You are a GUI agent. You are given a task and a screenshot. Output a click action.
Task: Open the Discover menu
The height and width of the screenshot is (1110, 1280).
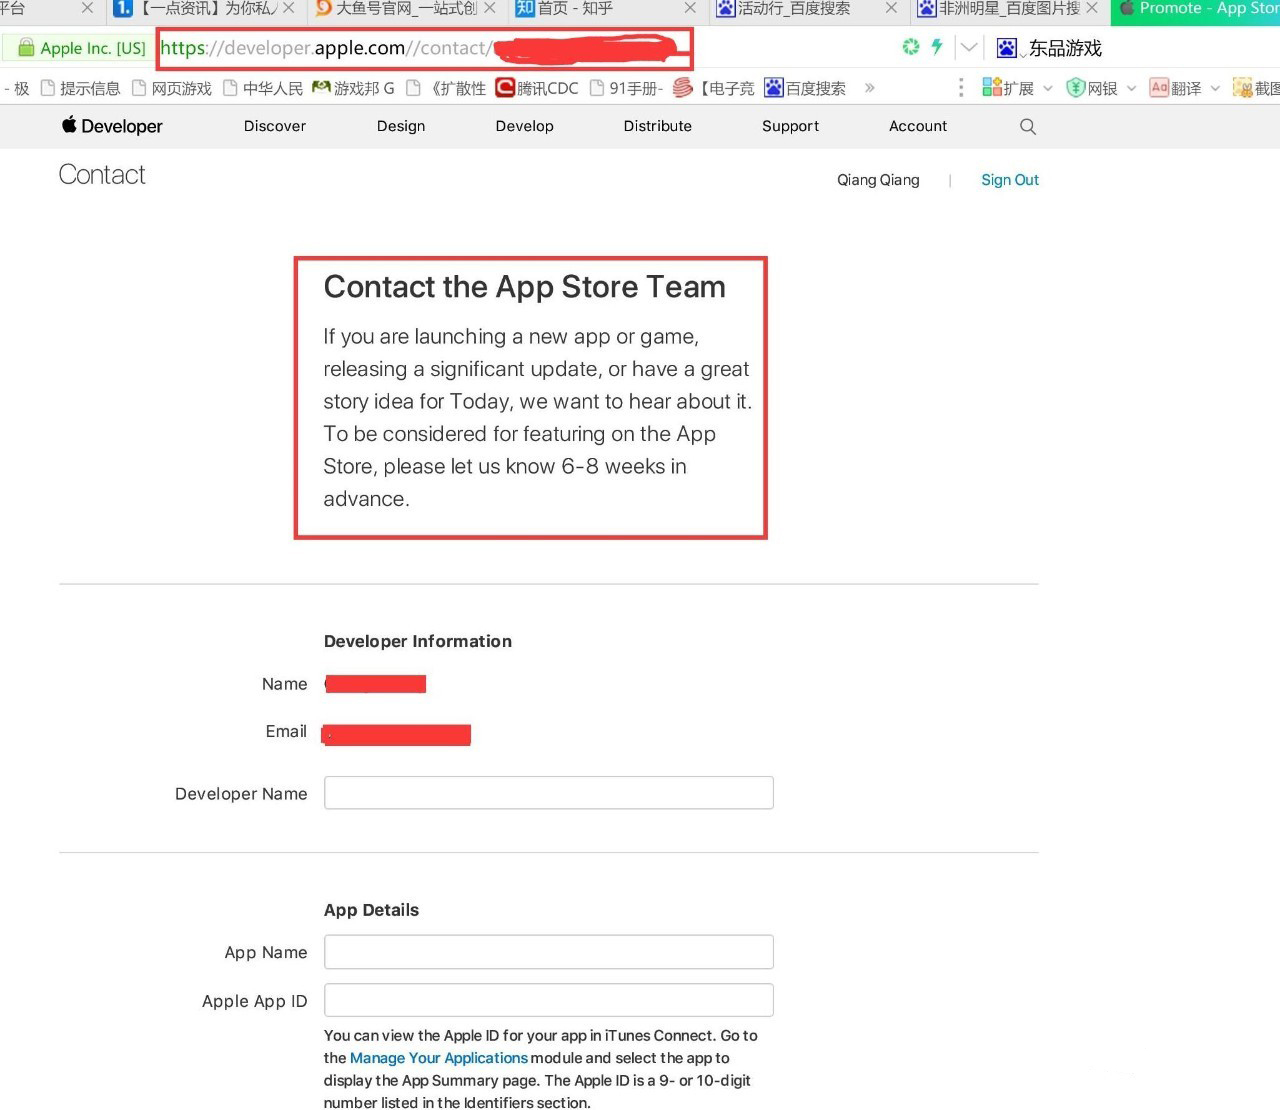[275, 126]
